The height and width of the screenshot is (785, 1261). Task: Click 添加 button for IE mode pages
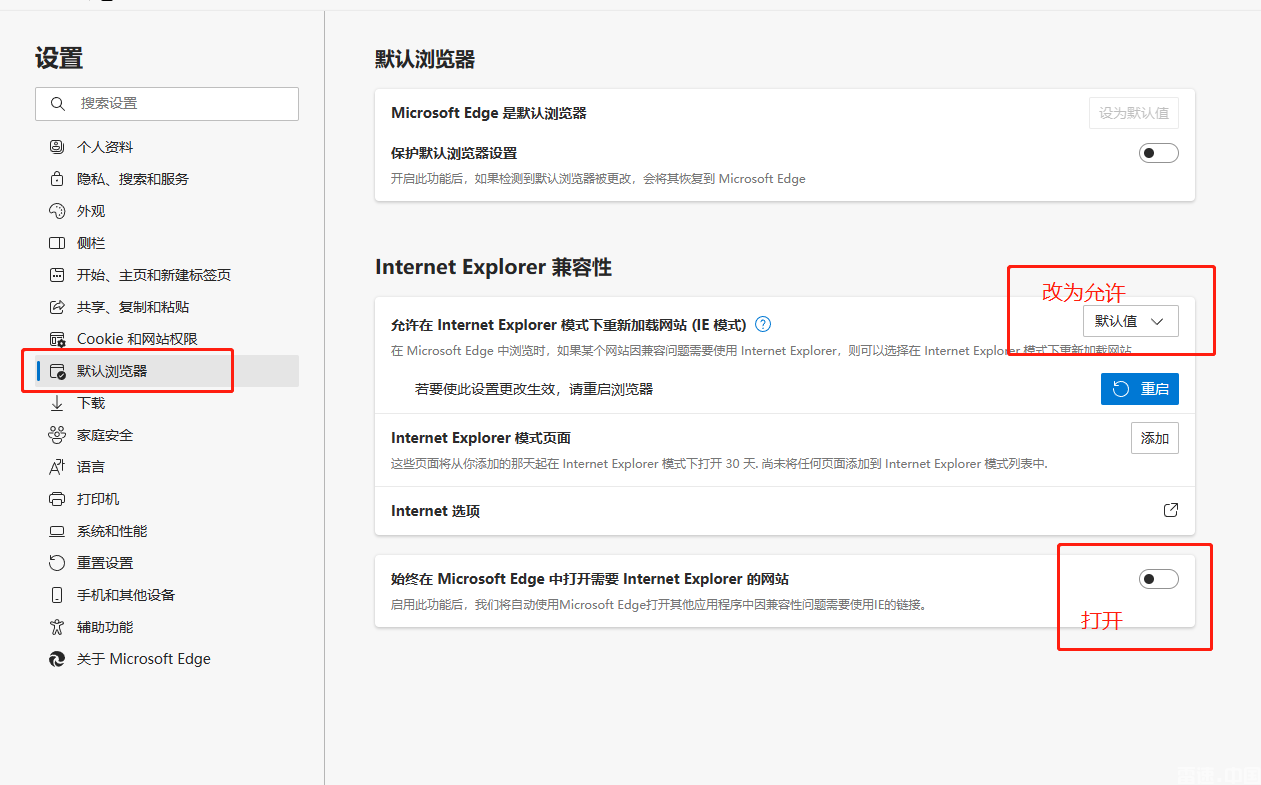(1155, 438)
